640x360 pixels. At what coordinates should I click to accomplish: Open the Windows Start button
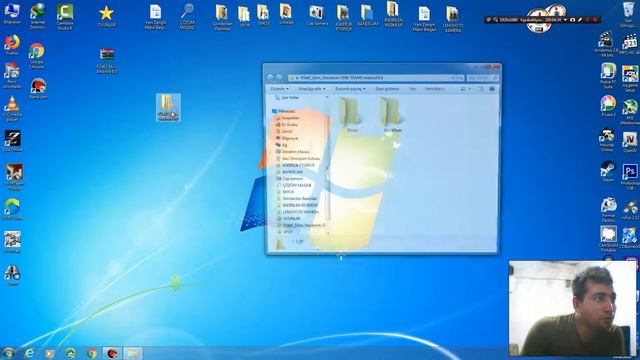(x=8, y=353)
